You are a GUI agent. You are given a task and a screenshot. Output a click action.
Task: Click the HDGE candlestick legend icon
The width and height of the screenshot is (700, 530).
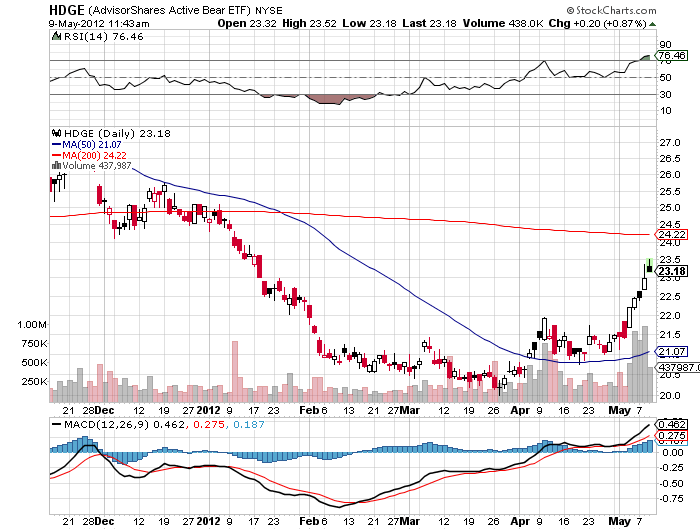pyautogui.click(x=56, y=133)
